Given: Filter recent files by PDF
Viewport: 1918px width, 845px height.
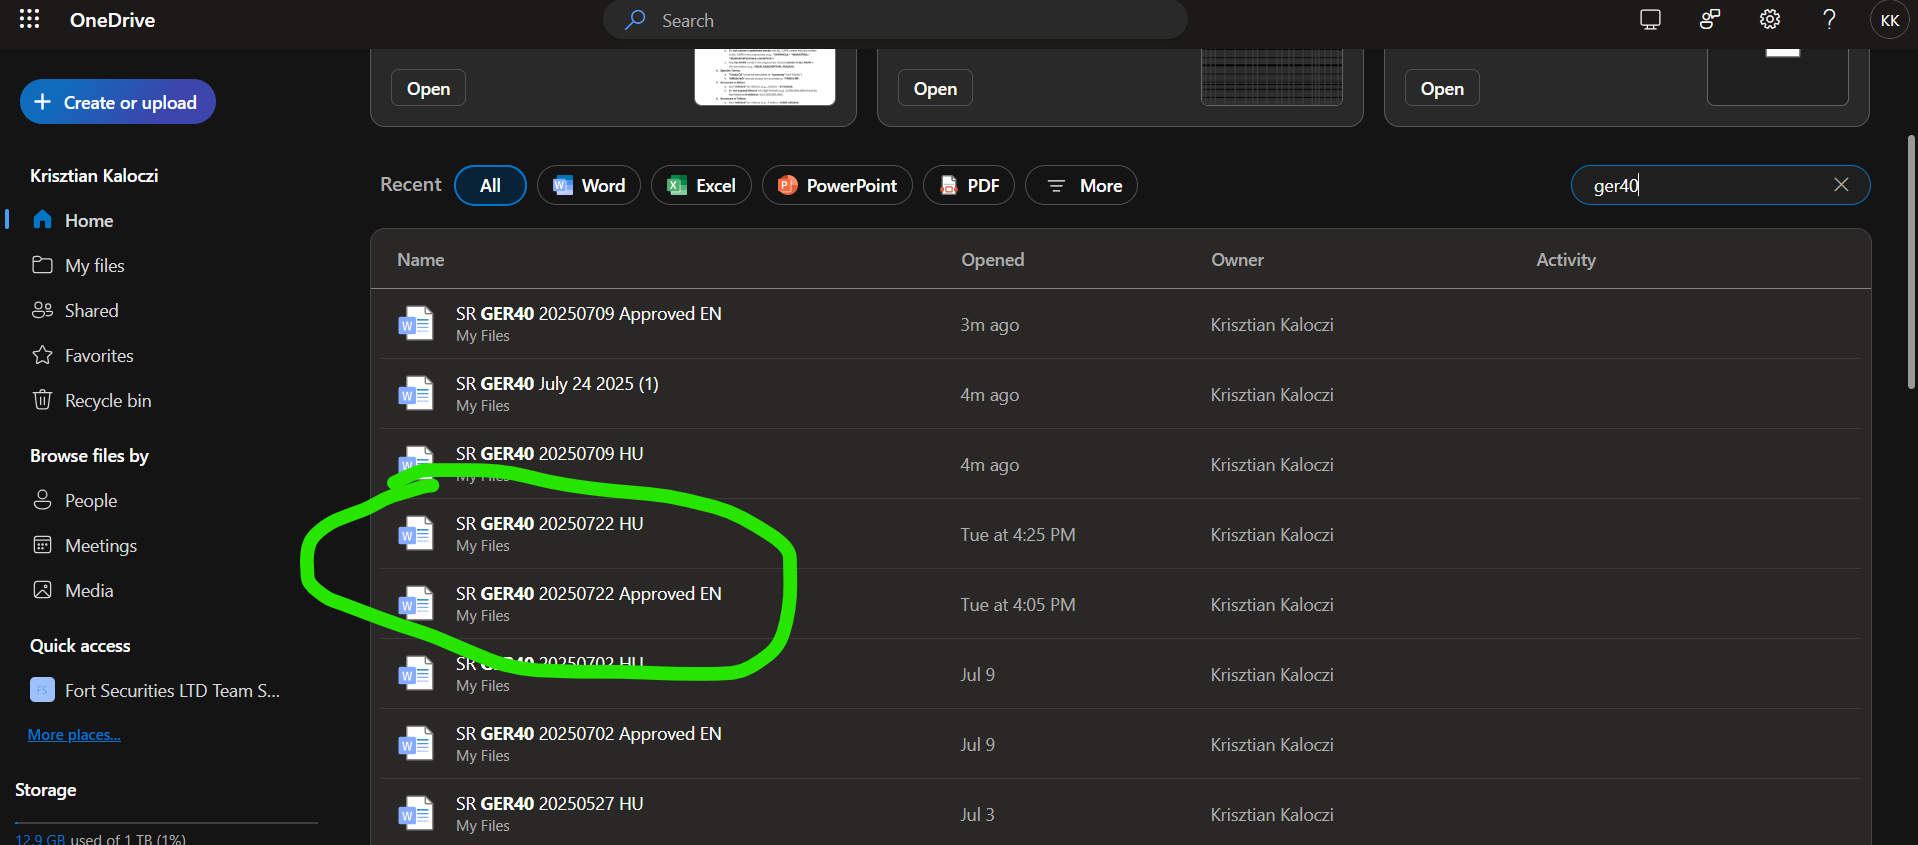Looking at the screenshot, I should coord(969,185).
